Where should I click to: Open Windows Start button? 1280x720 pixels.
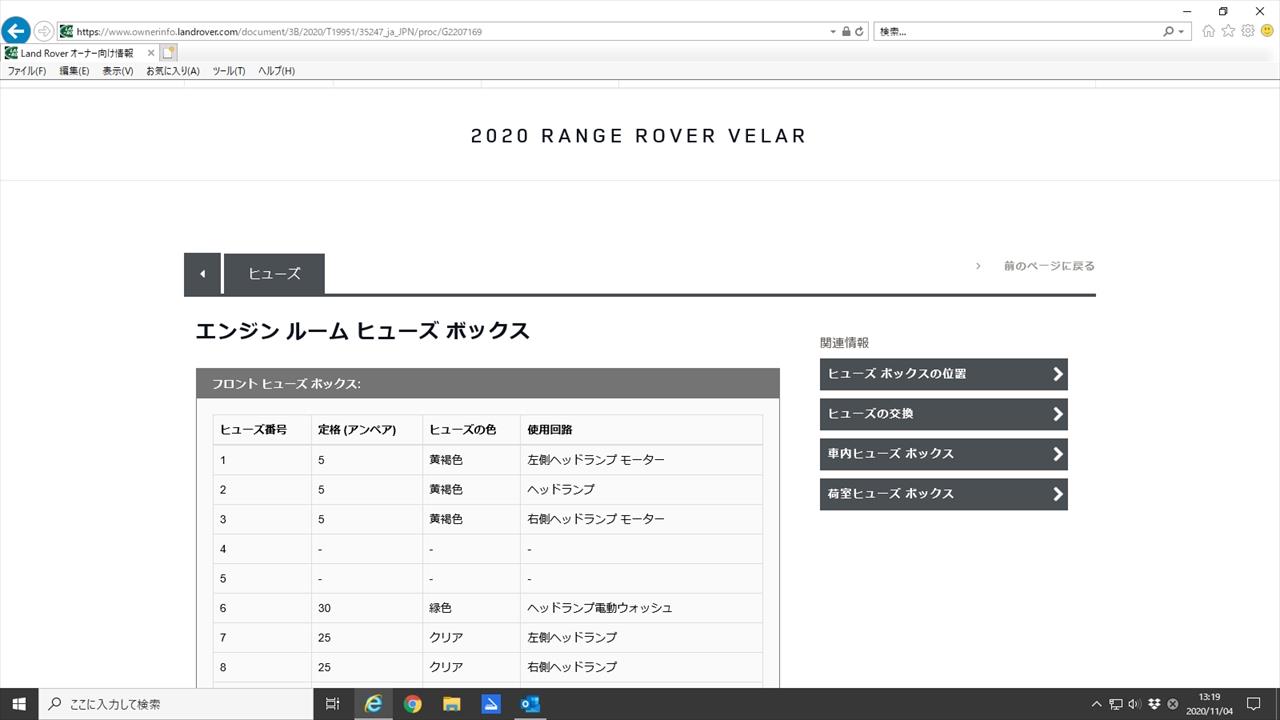[x=19, y=704]
